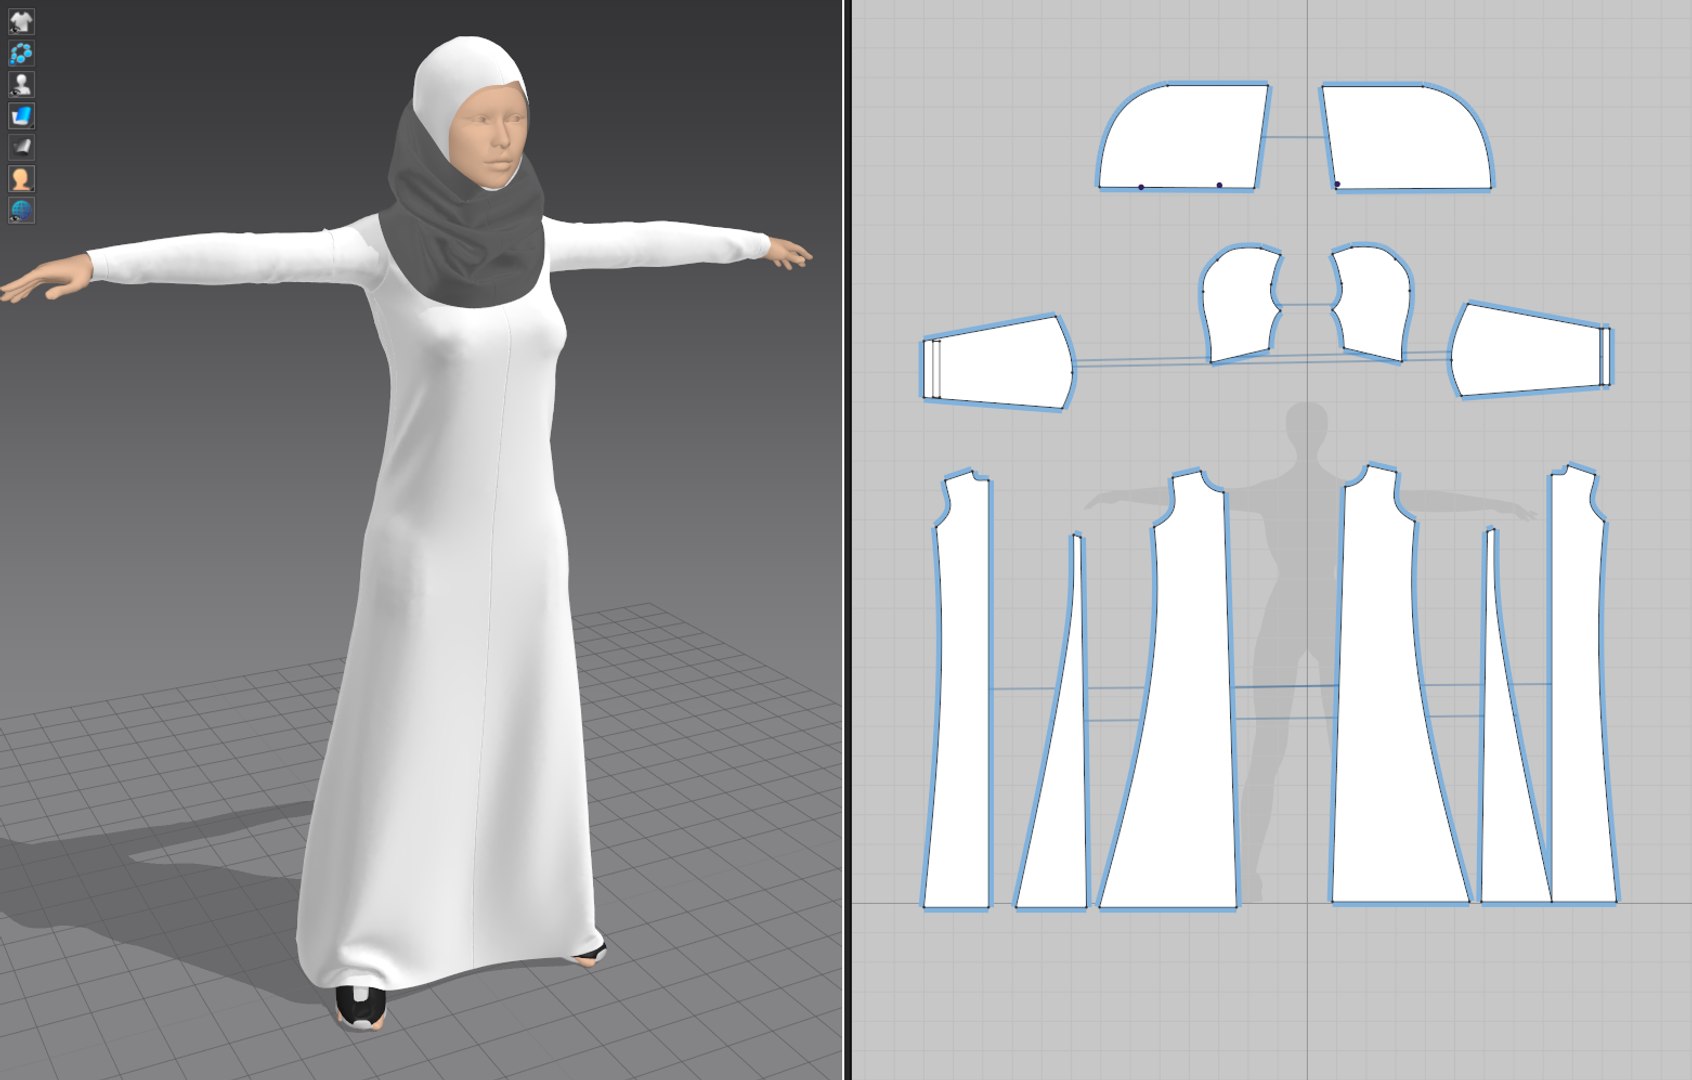Toggle the Show Avatar silhouette icon

pos(21,85)
